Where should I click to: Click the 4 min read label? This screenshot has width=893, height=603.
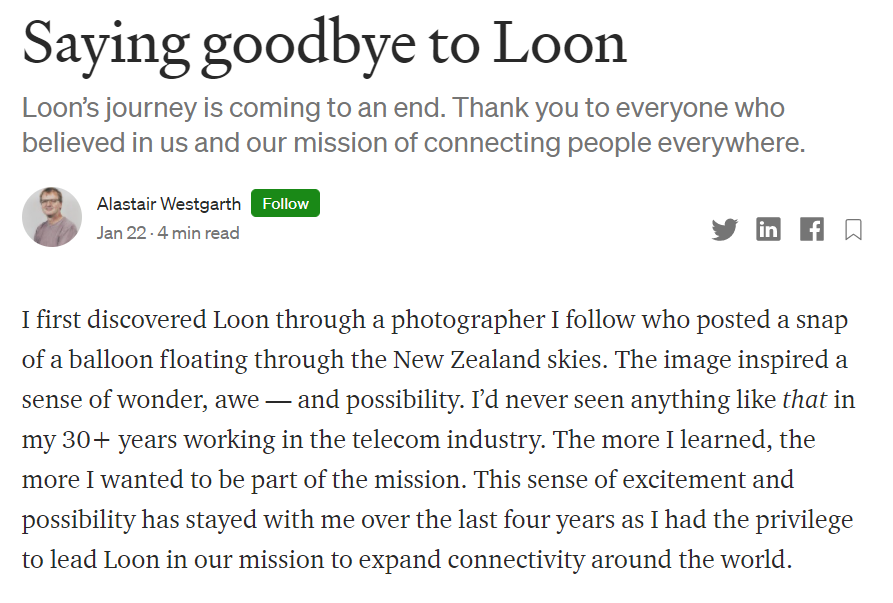[x=198, y=233]
